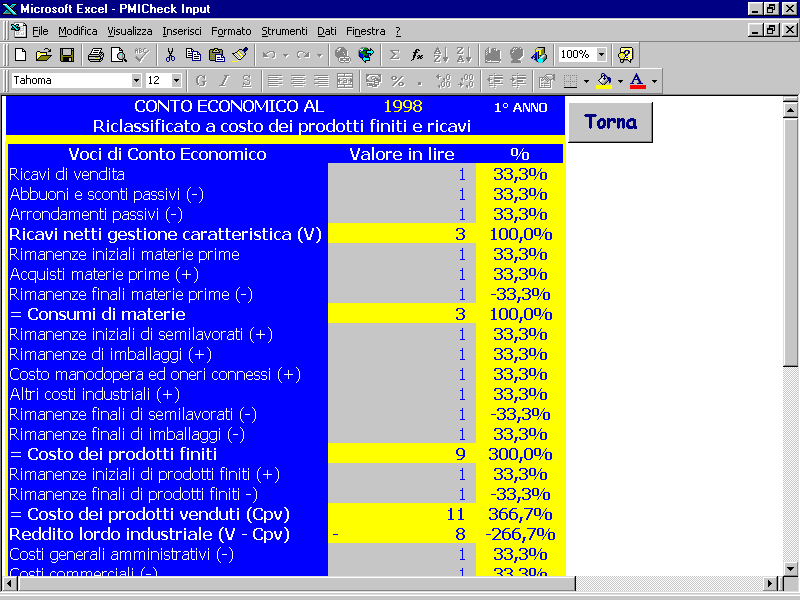
Task: Click the Print icon
Action: tap(95, 55)
